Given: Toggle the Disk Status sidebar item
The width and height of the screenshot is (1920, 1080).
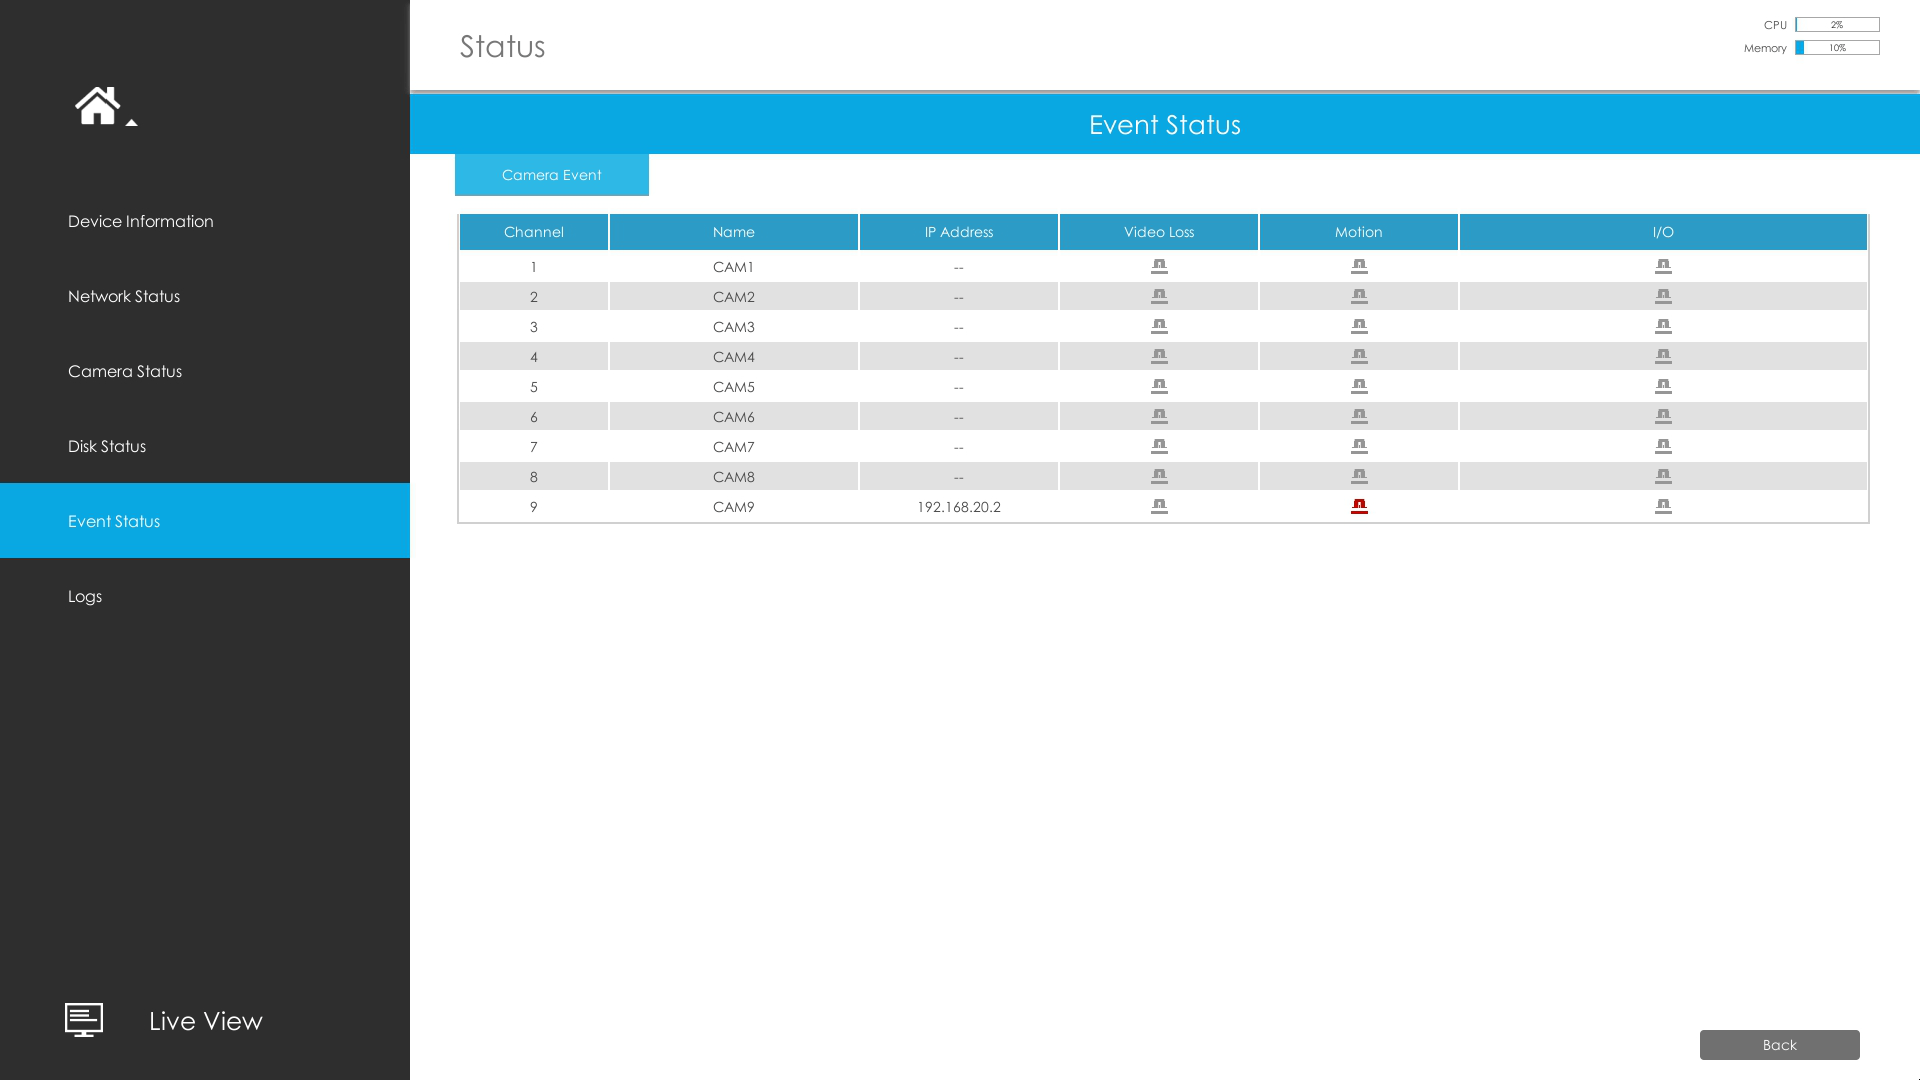Looking at the screenshot, I should coord(204,446).
